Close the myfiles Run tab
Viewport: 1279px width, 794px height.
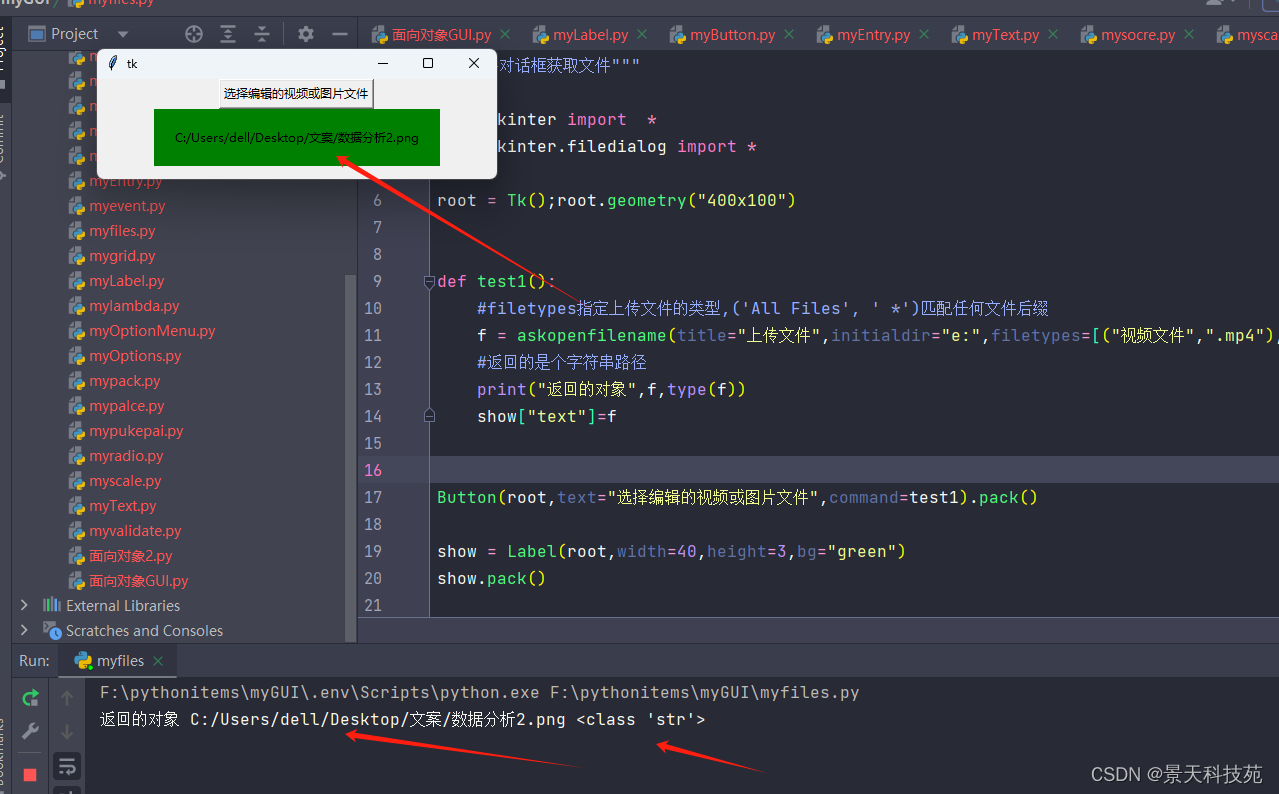coord(158,661)
